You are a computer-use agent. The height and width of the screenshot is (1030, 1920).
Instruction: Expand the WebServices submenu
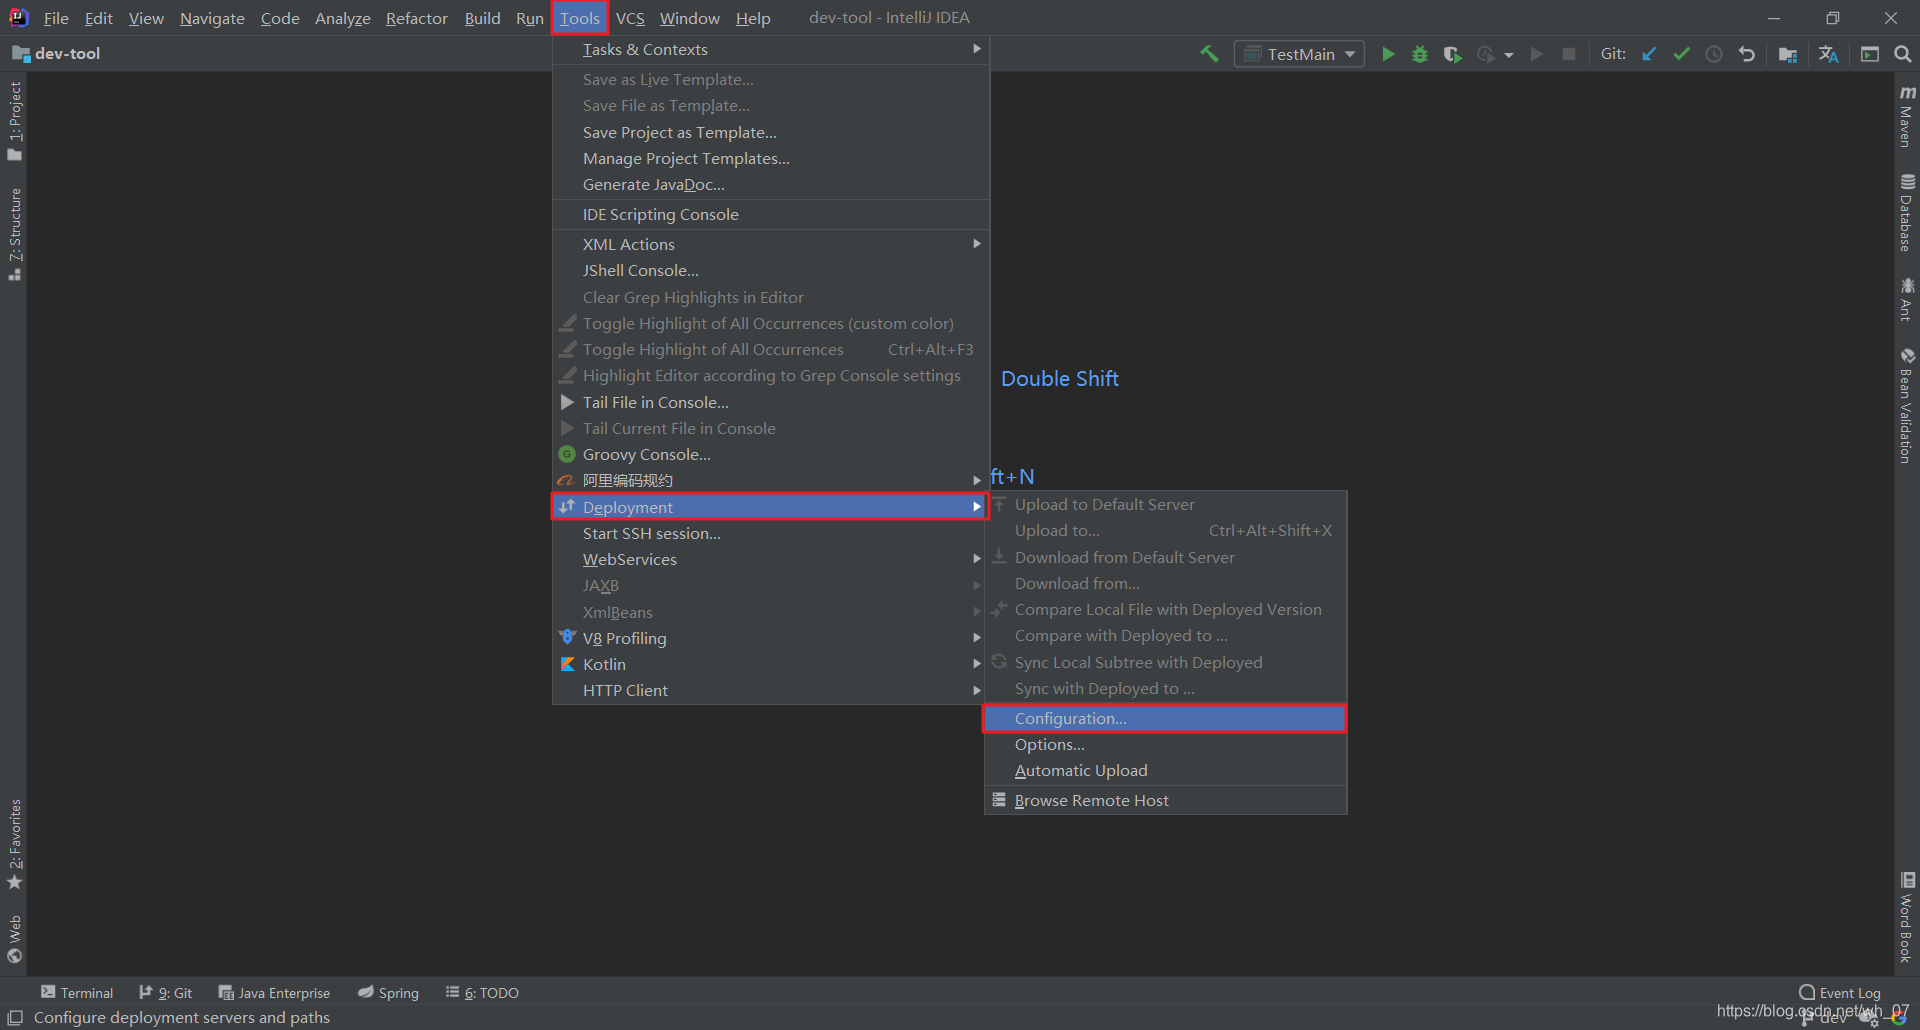click(771, 559)
